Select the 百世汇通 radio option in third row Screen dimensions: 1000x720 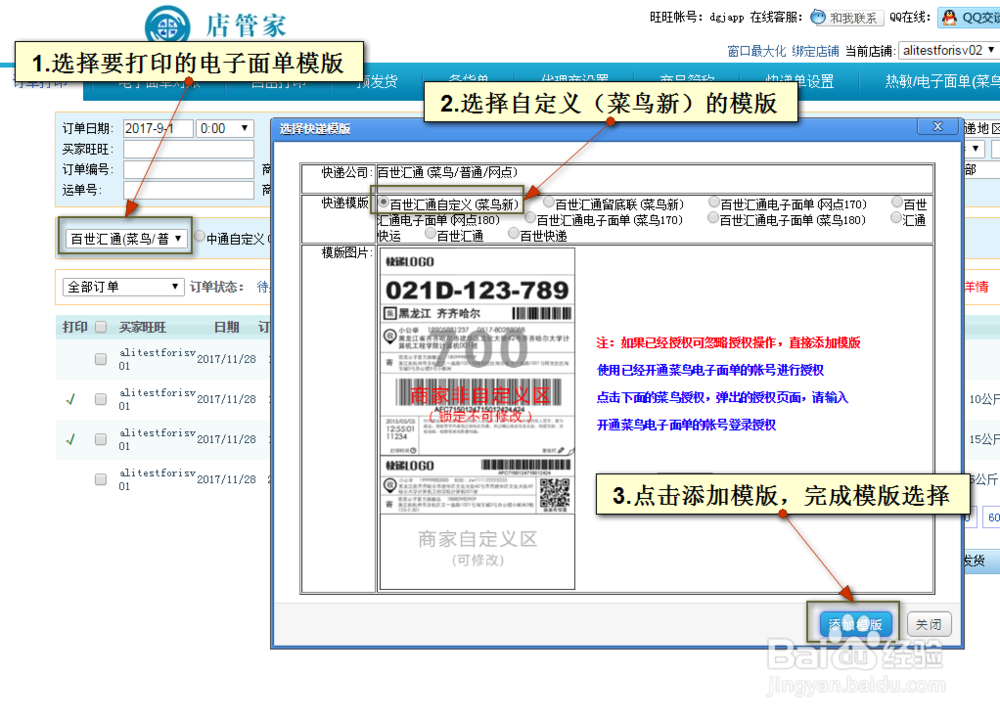click(x=430, y=233)
